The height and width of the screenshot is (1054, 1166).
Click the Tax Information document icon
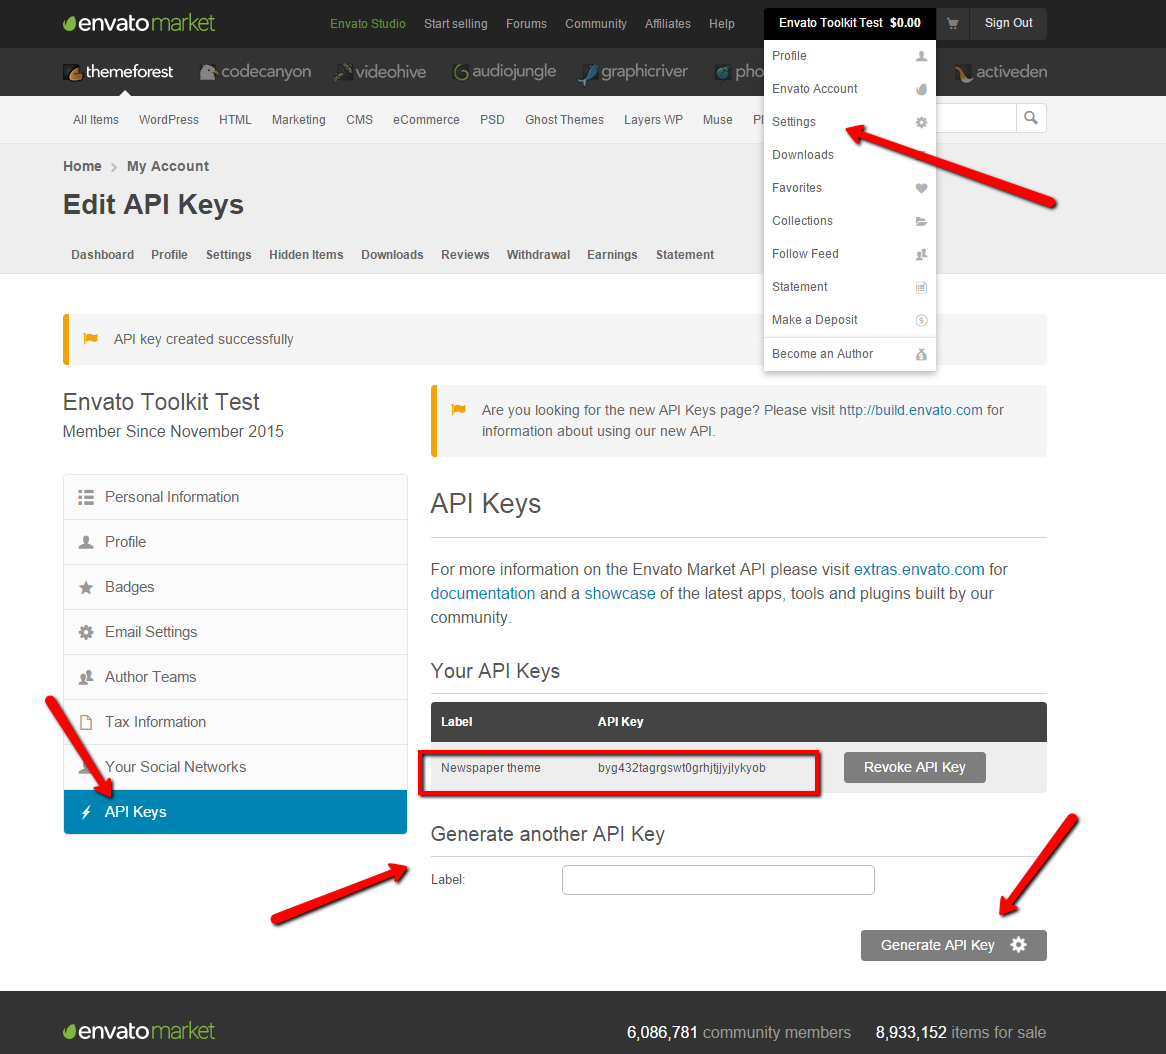86,722
